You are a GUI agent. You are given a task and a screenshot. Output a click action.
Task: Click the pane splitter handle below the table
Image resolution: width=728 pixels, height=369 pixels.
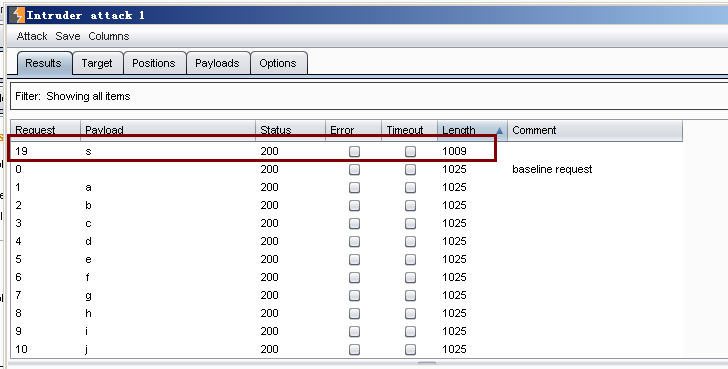point(427,364)
